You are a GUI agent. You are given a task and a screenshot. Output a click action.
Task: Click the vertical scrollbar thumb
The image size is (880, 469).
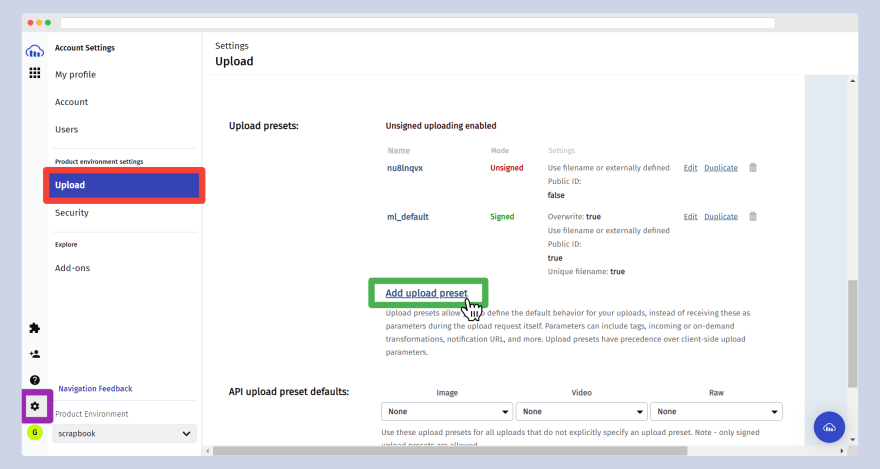coord(852,334)
